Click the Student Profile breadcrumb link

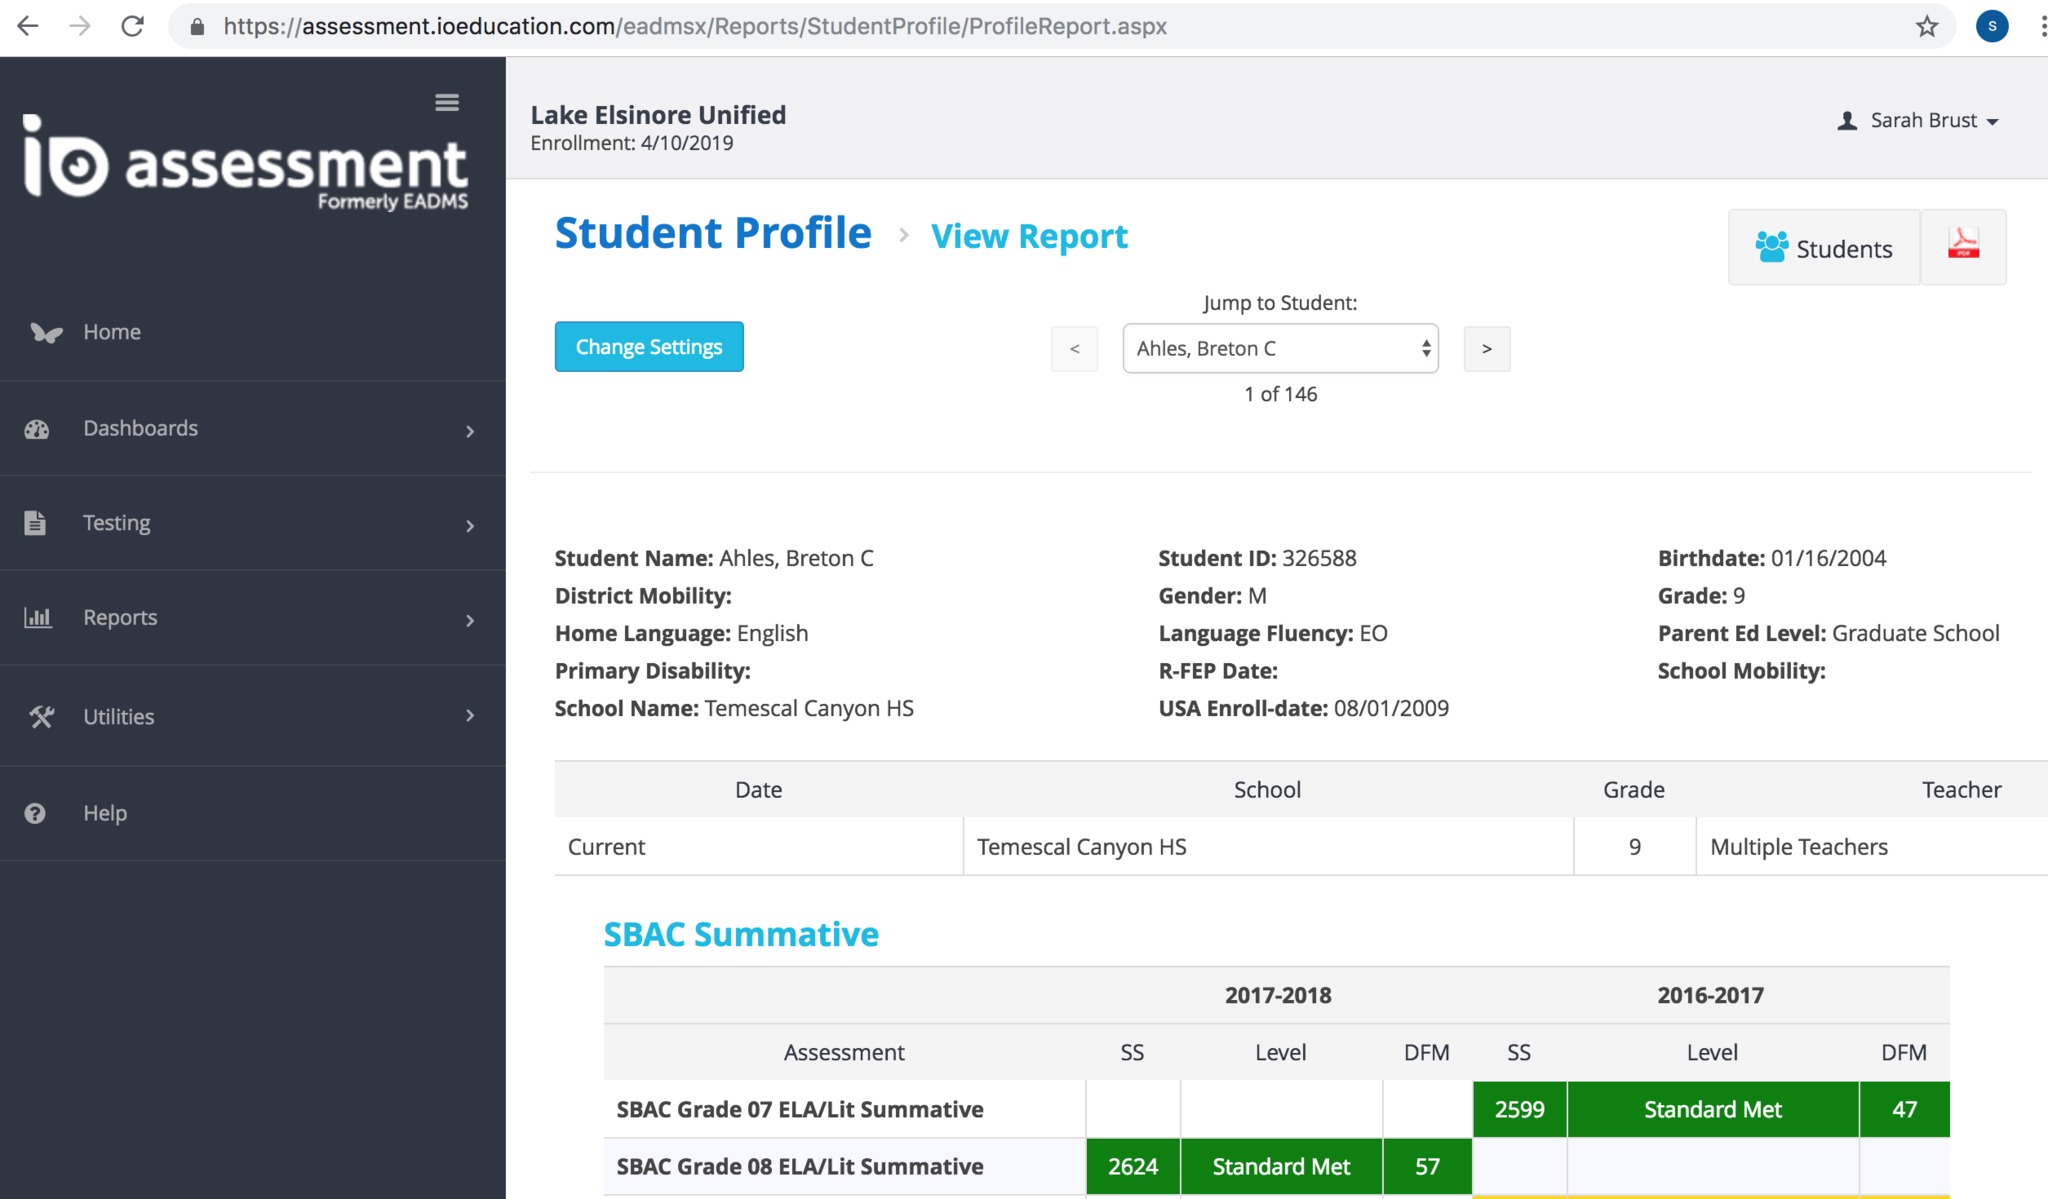pyautogui.click(x=713, y=233)
